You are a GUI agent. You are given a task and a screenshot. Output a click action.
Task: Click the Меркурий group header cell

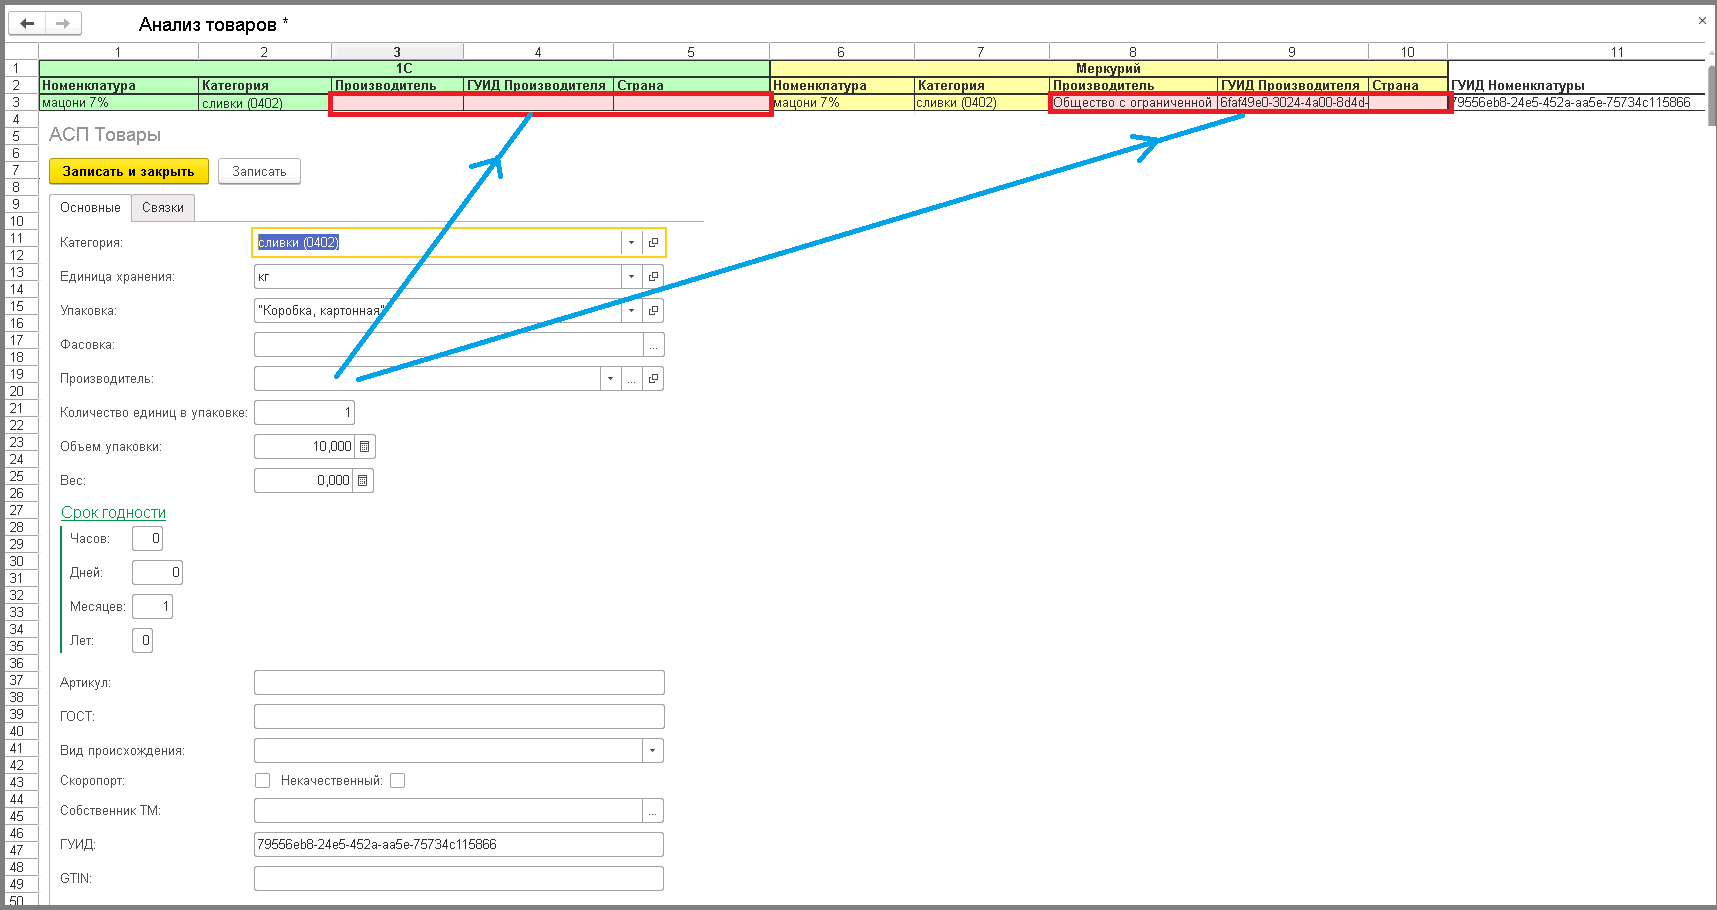point(1108,68)
